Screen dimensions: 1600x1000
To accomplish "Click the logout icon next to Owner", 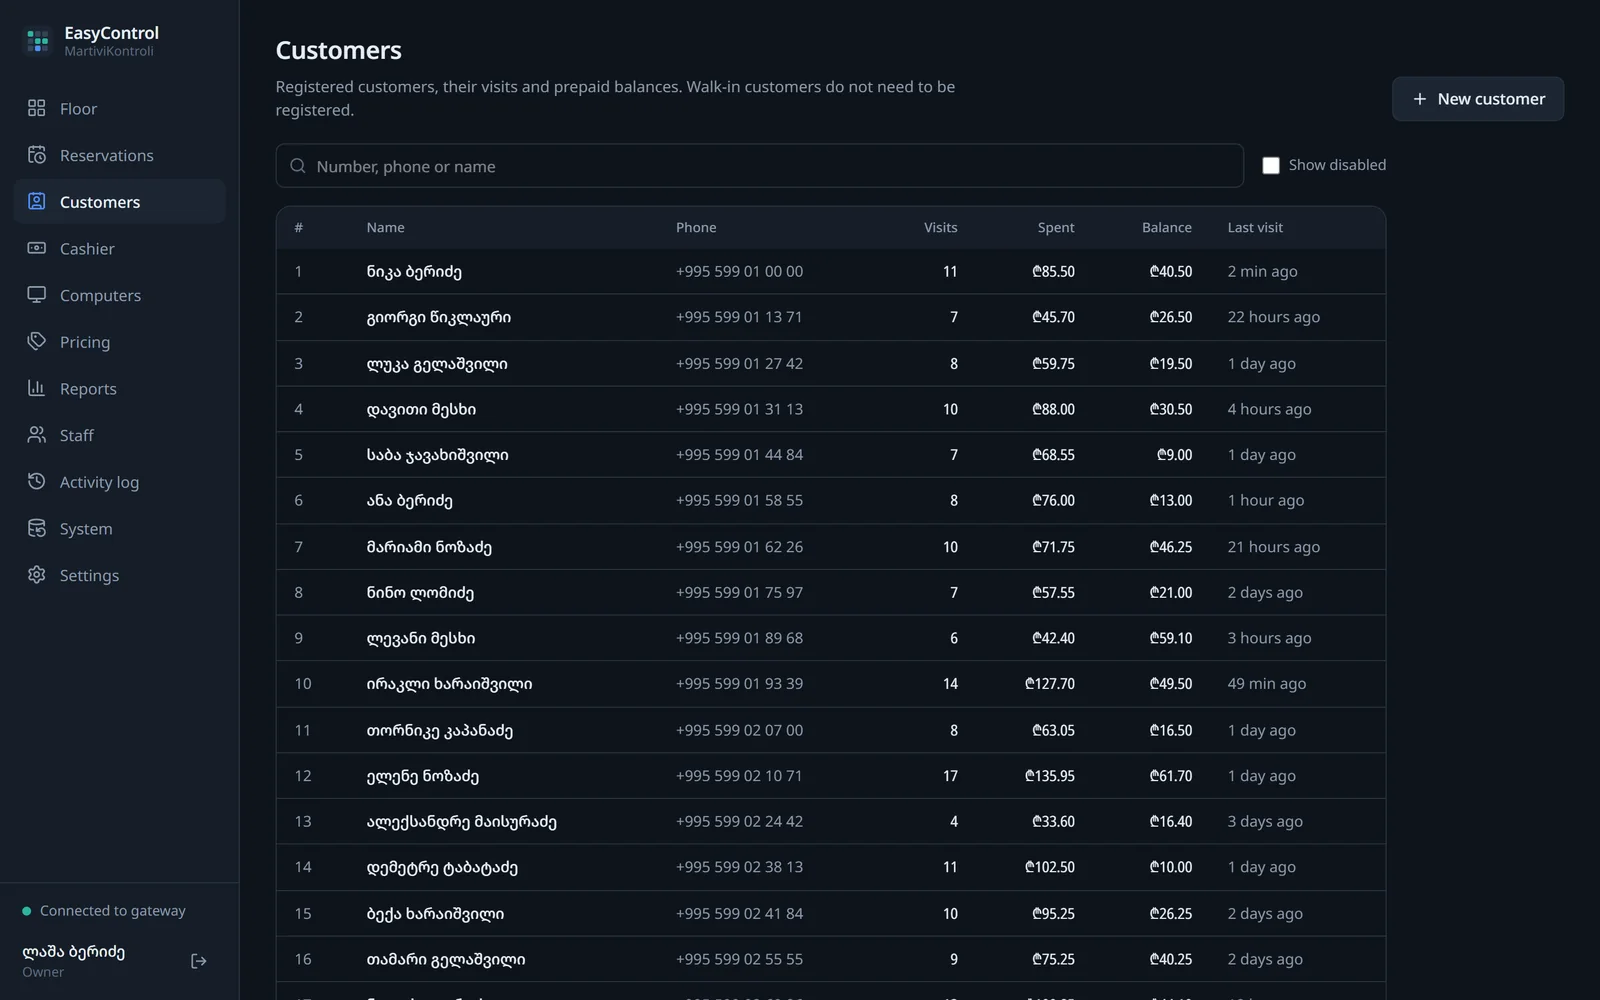I will pos(199,961).
